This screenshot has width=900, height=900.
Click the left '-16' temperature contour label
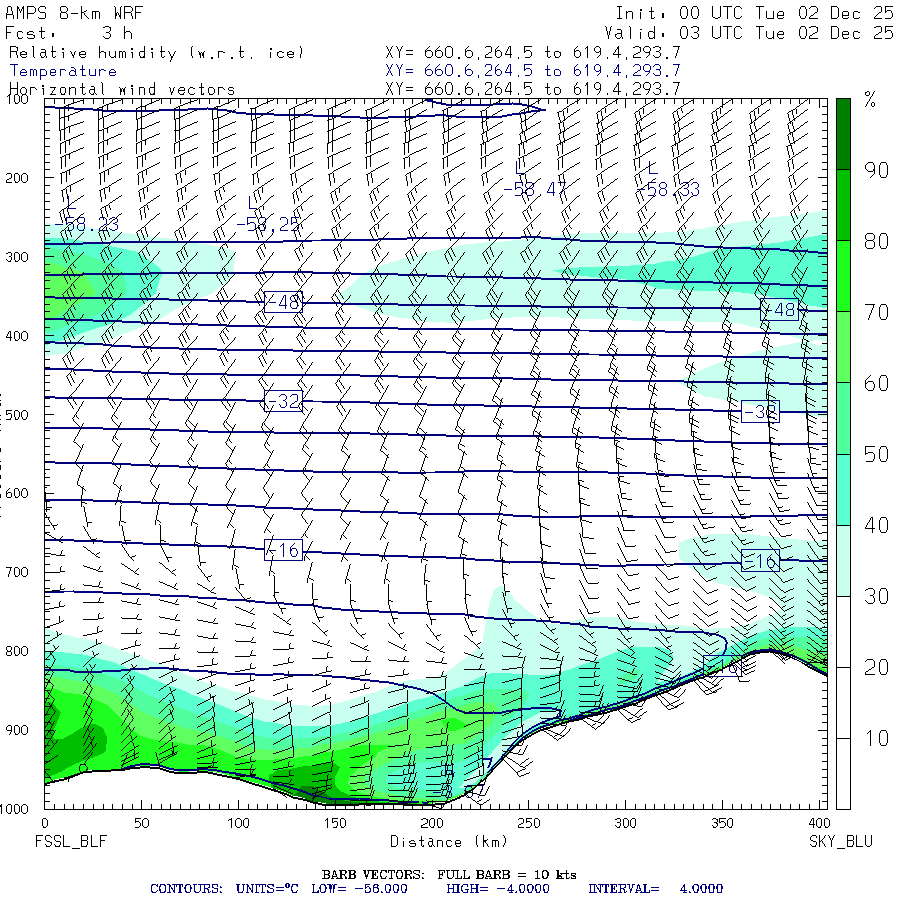tap(283, 550)
